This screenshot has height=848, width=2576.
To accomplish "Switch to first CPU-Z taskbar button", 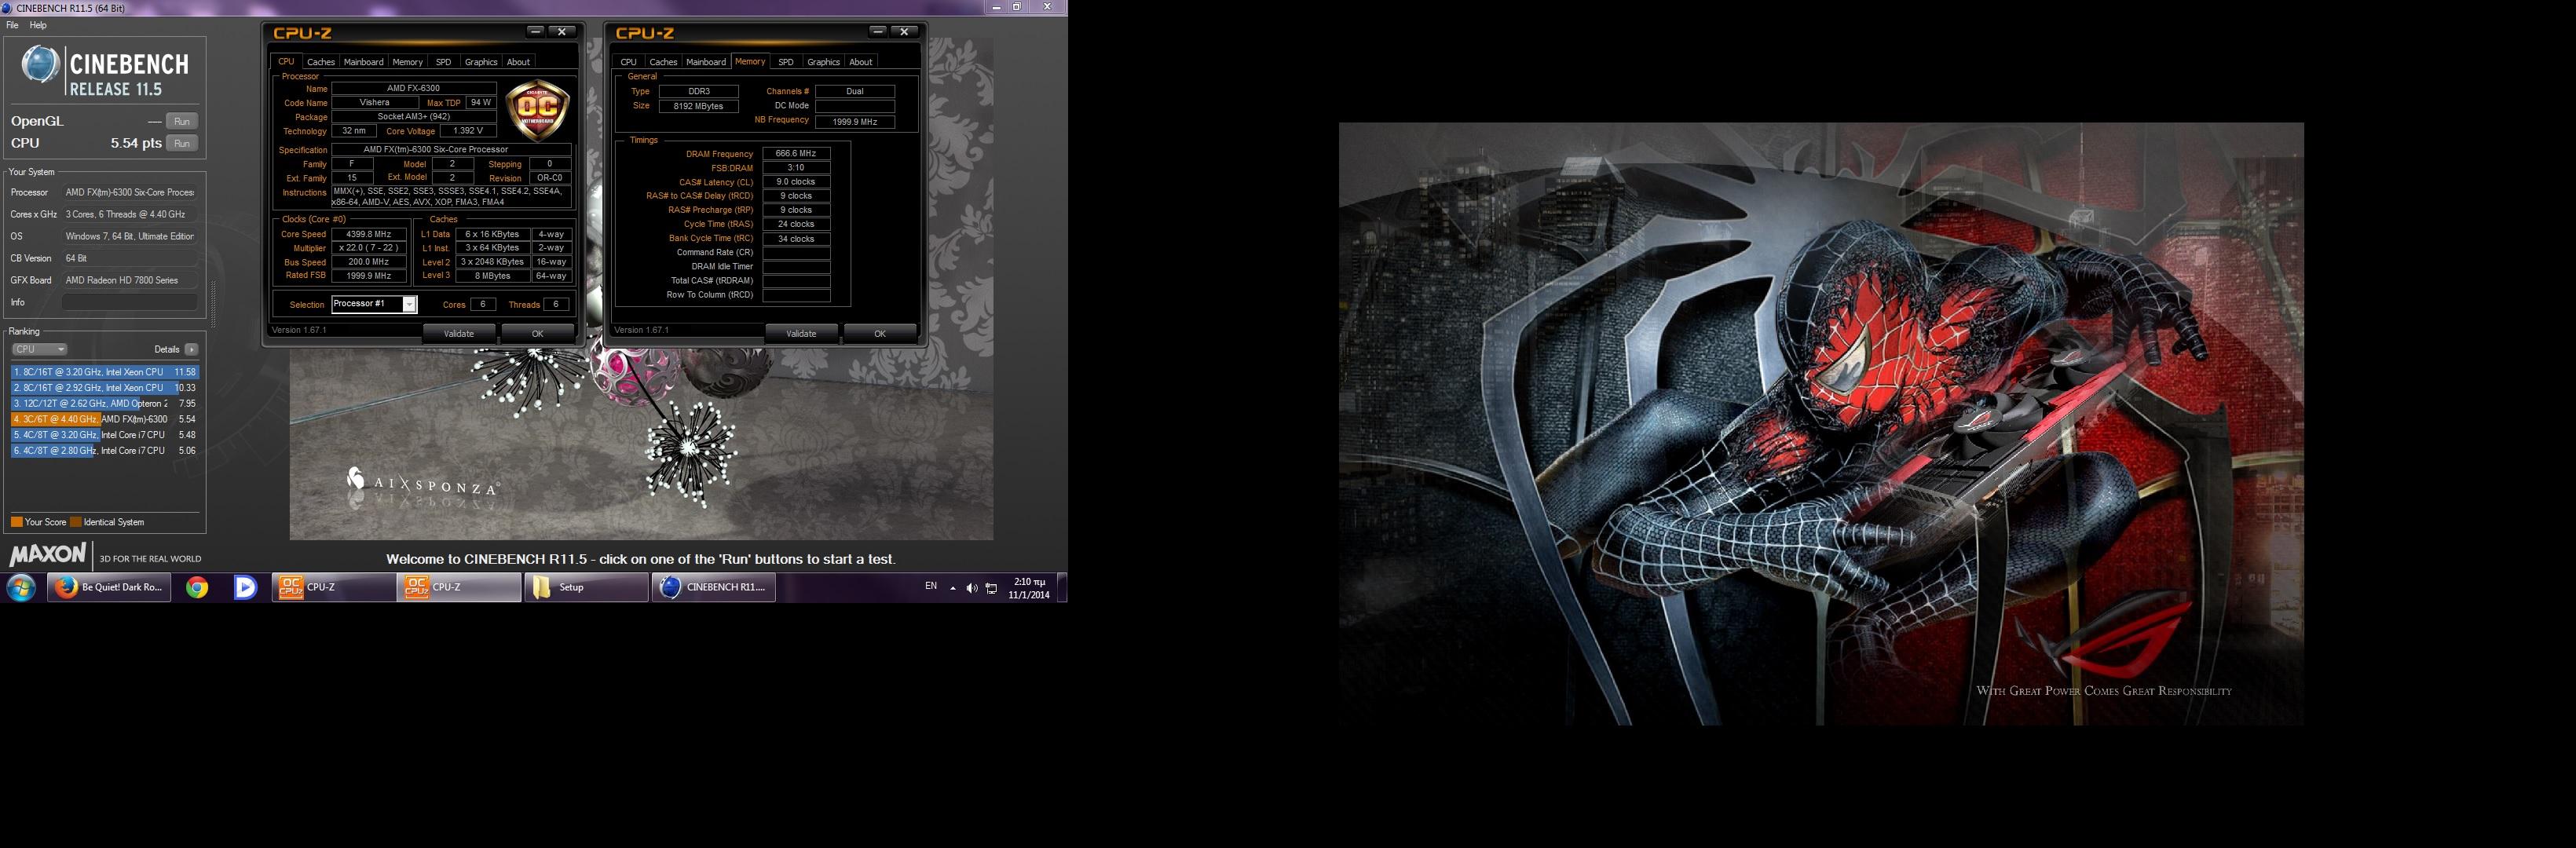I will click(x=334, y=587).
